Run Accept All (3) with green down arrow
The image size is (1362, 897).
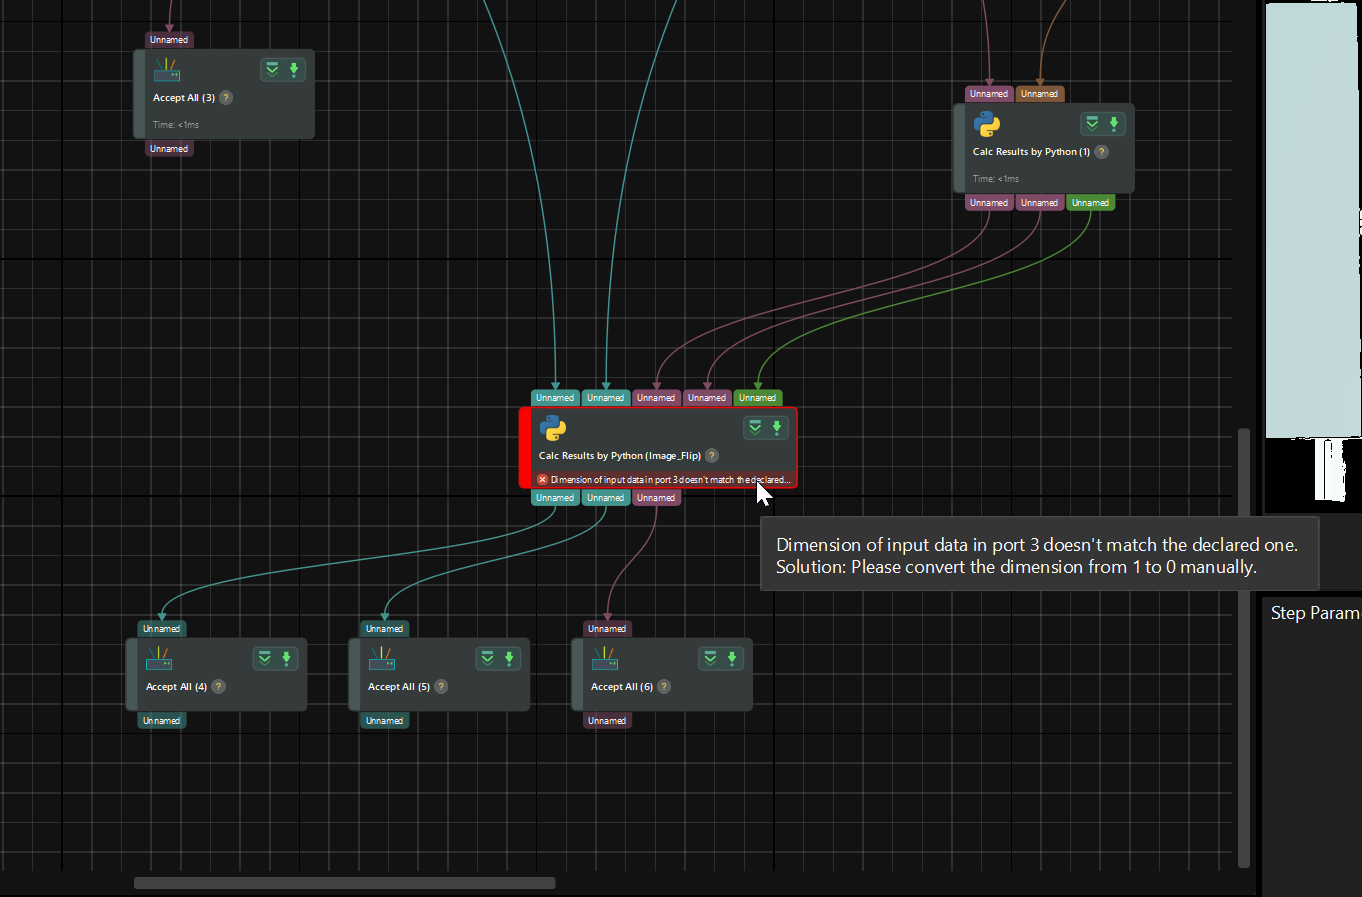[x=294, y=69]
